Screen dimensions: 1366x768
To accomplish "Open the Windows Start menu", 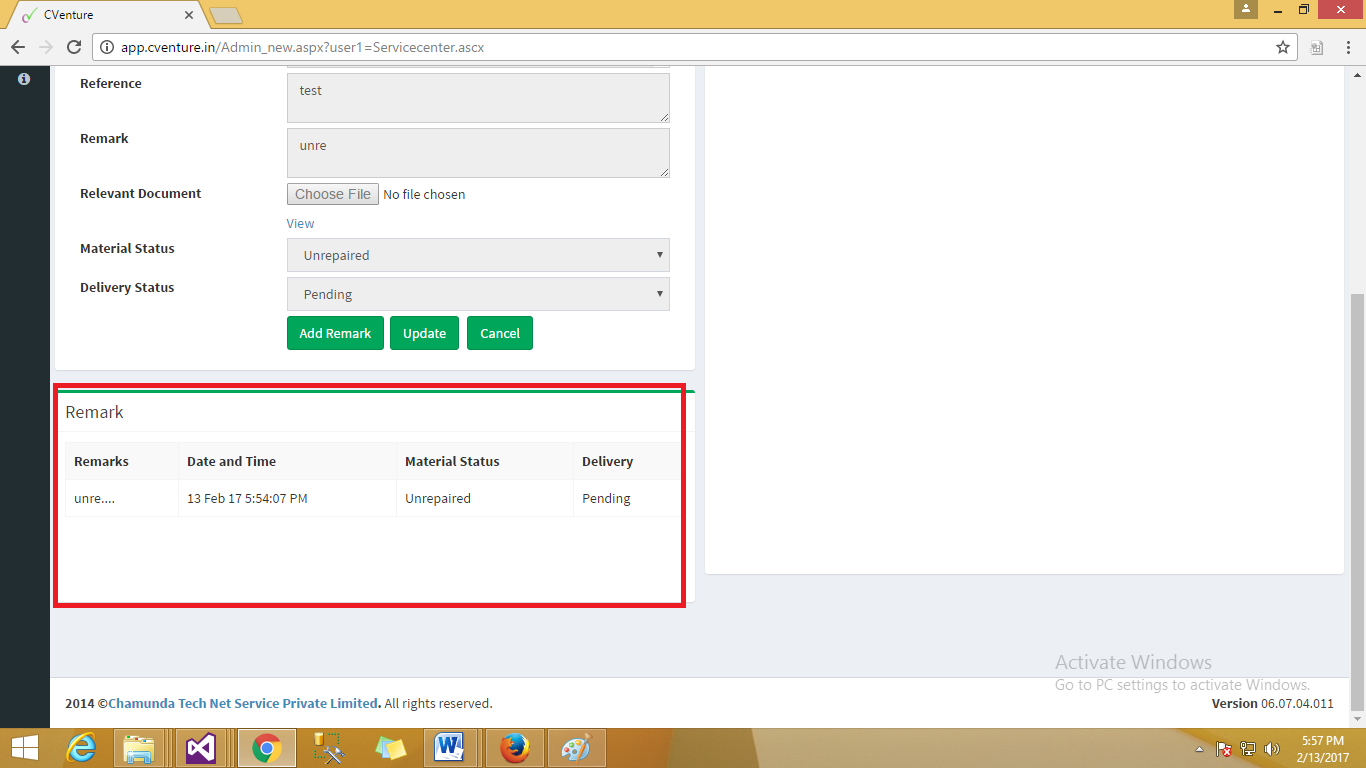I will [x=24, y=748].
